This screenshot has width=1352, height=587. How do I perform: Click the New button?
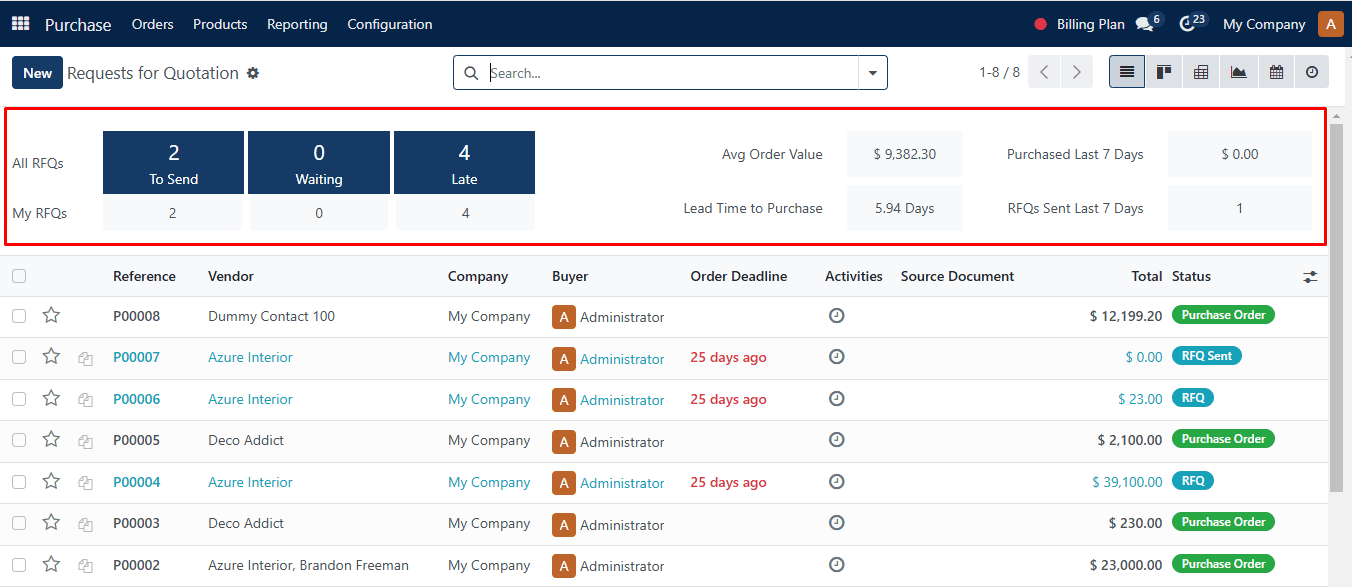coord(38,73)
